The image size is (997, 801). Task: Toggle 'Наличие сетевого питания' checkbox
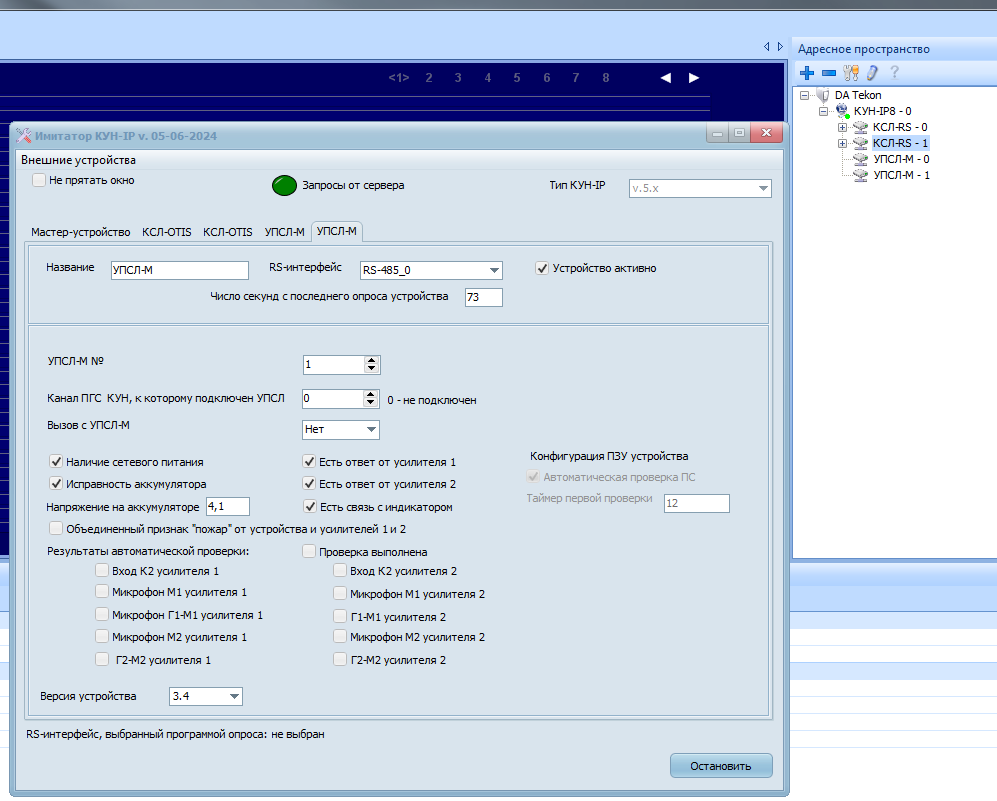(x=56, y=462)
